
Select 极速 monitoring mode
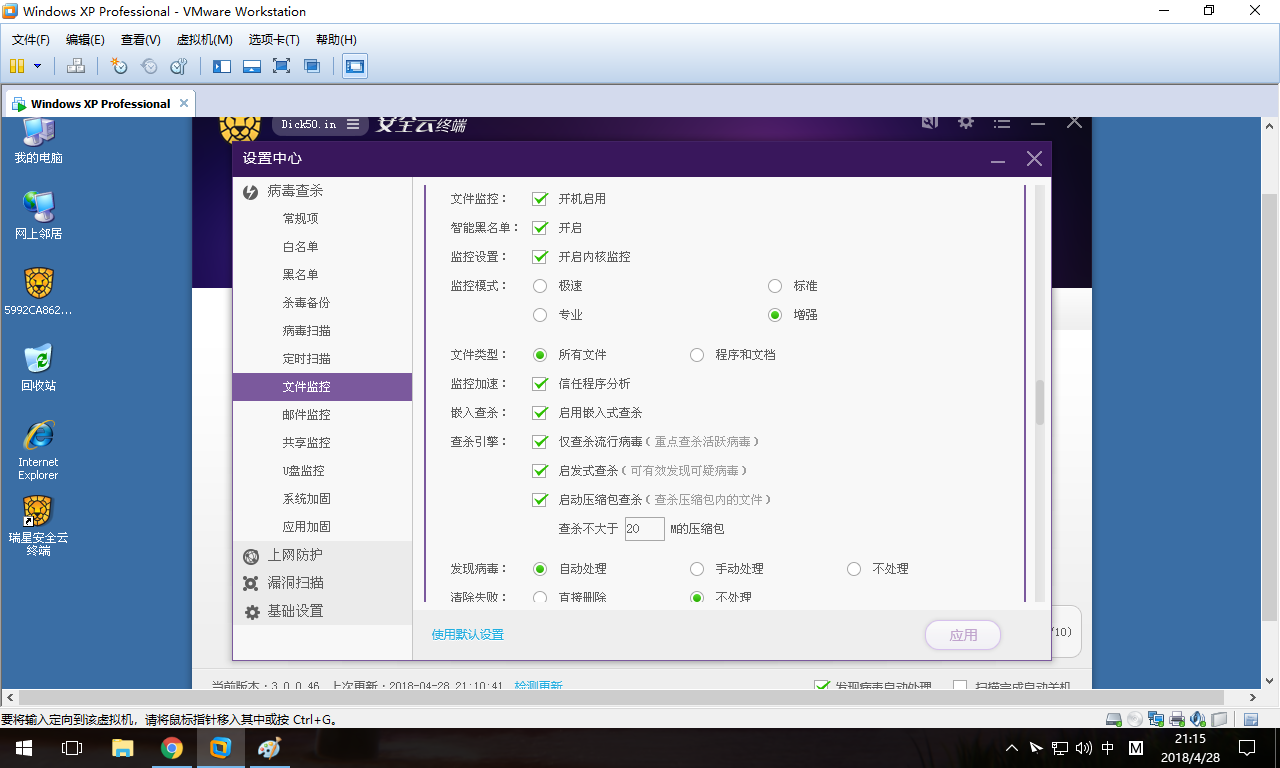(540, 286)
